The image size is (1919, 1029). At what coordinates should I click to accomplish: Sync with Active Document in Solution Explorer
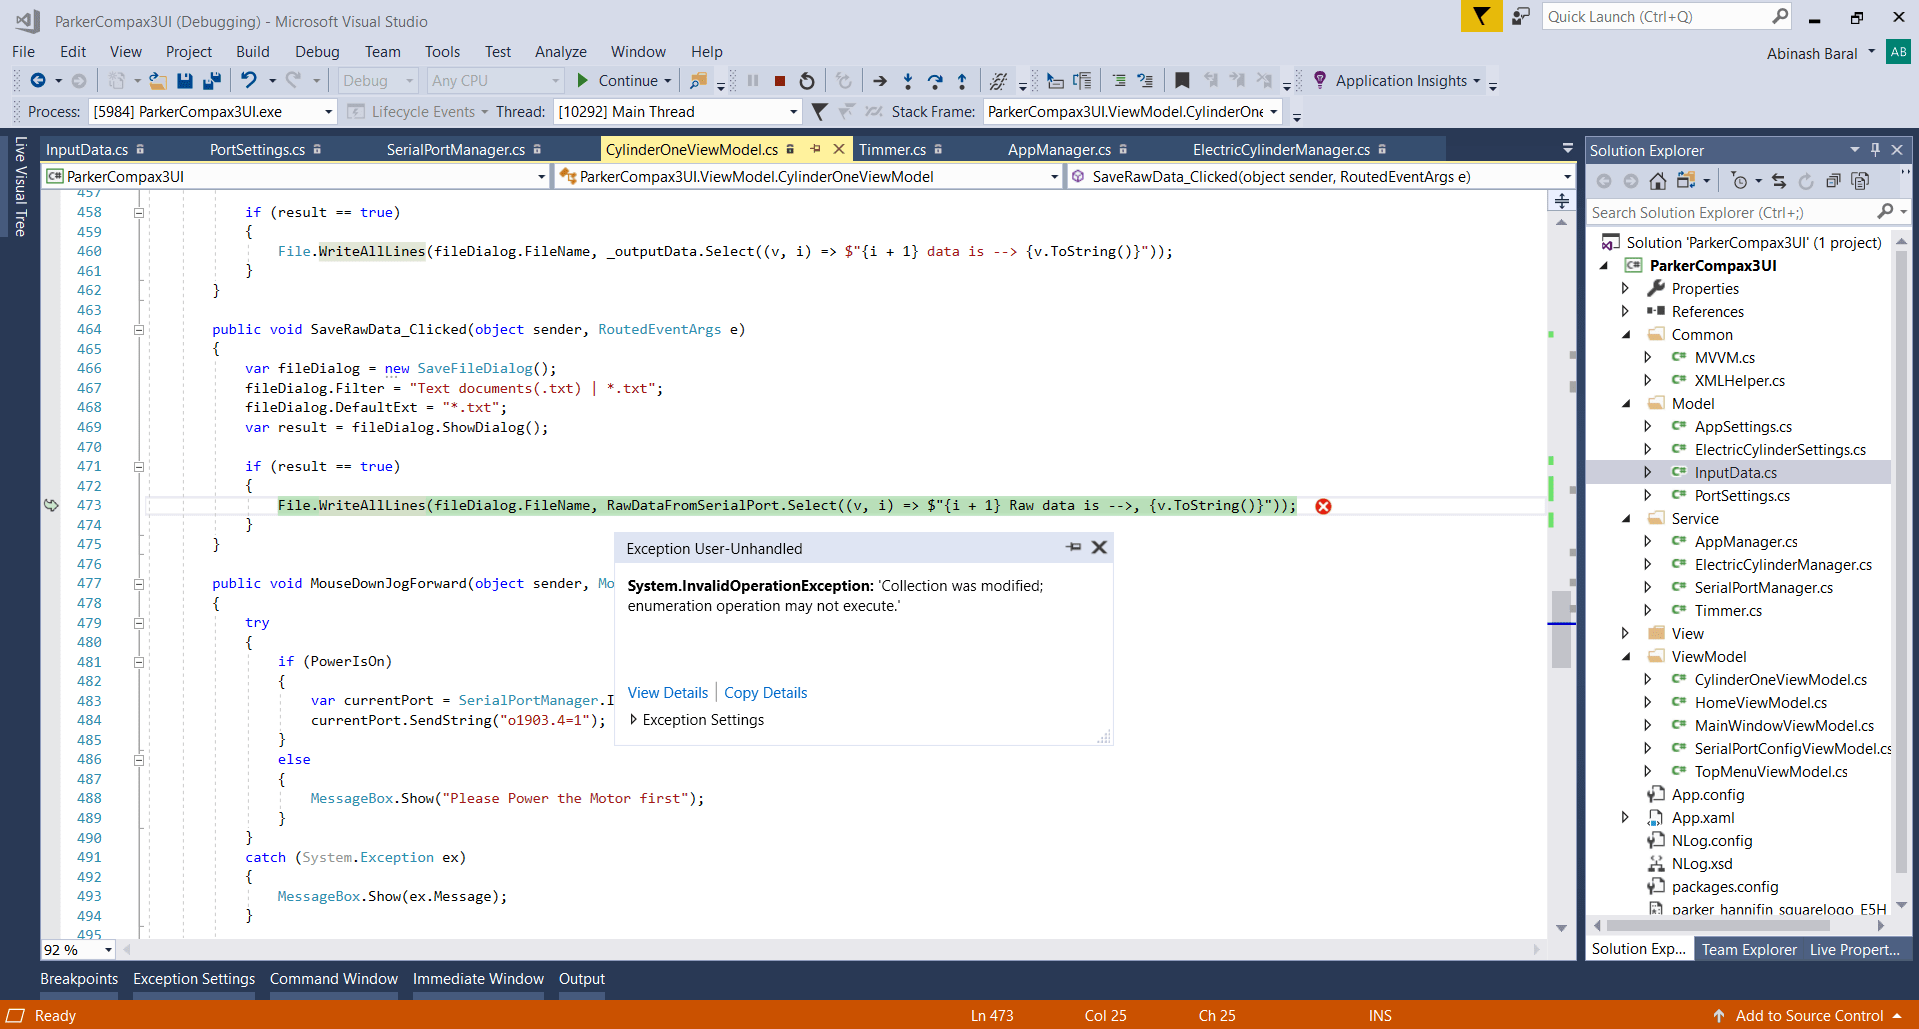pyautogui.click(x=1778, y=181)
